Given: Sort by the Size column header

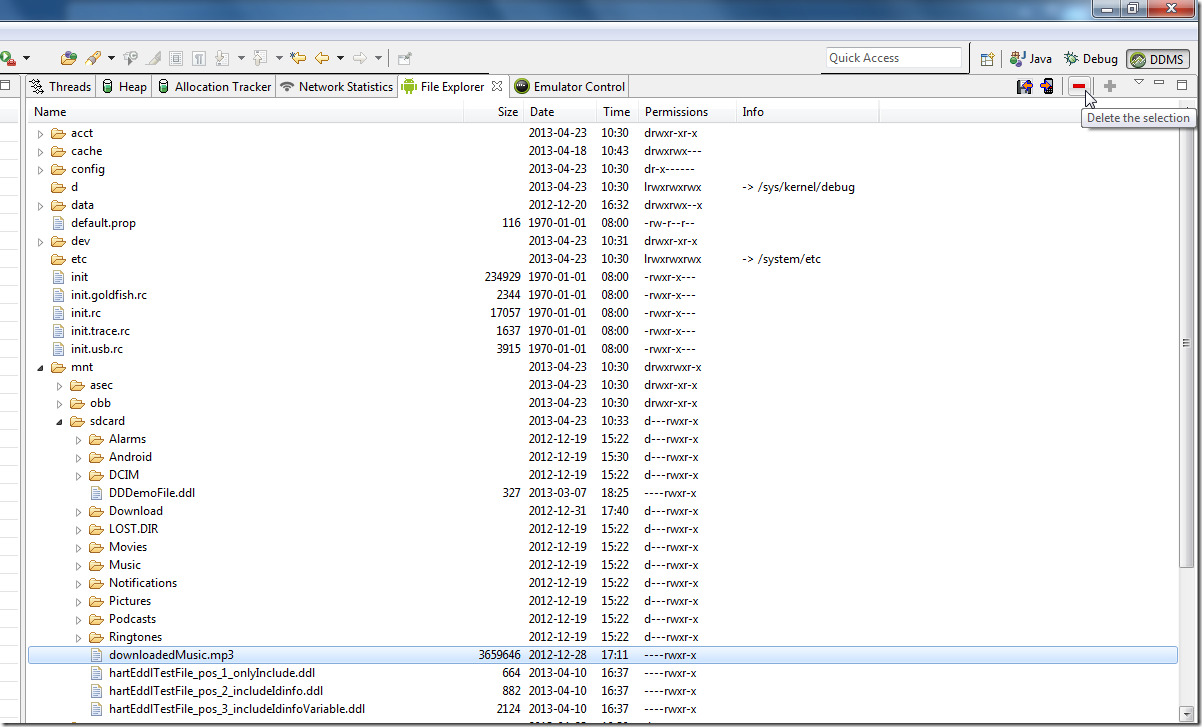Looking at the screenshot, I should click(495, 112).
